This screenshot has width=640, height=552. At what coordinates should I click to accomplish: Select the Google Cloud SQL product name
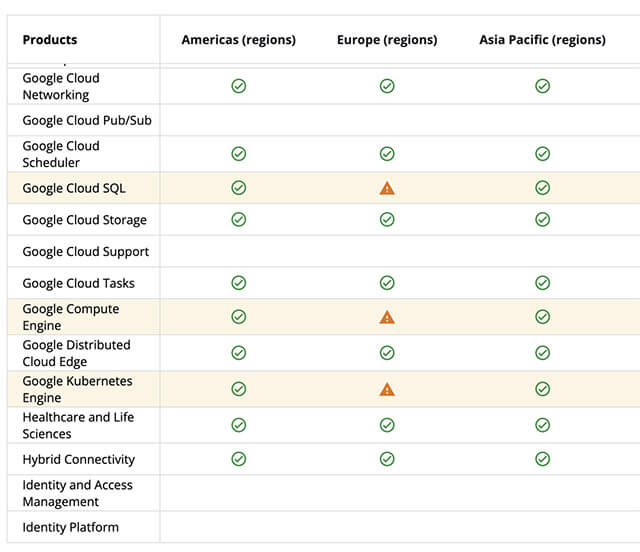click(x=74, y=188)
